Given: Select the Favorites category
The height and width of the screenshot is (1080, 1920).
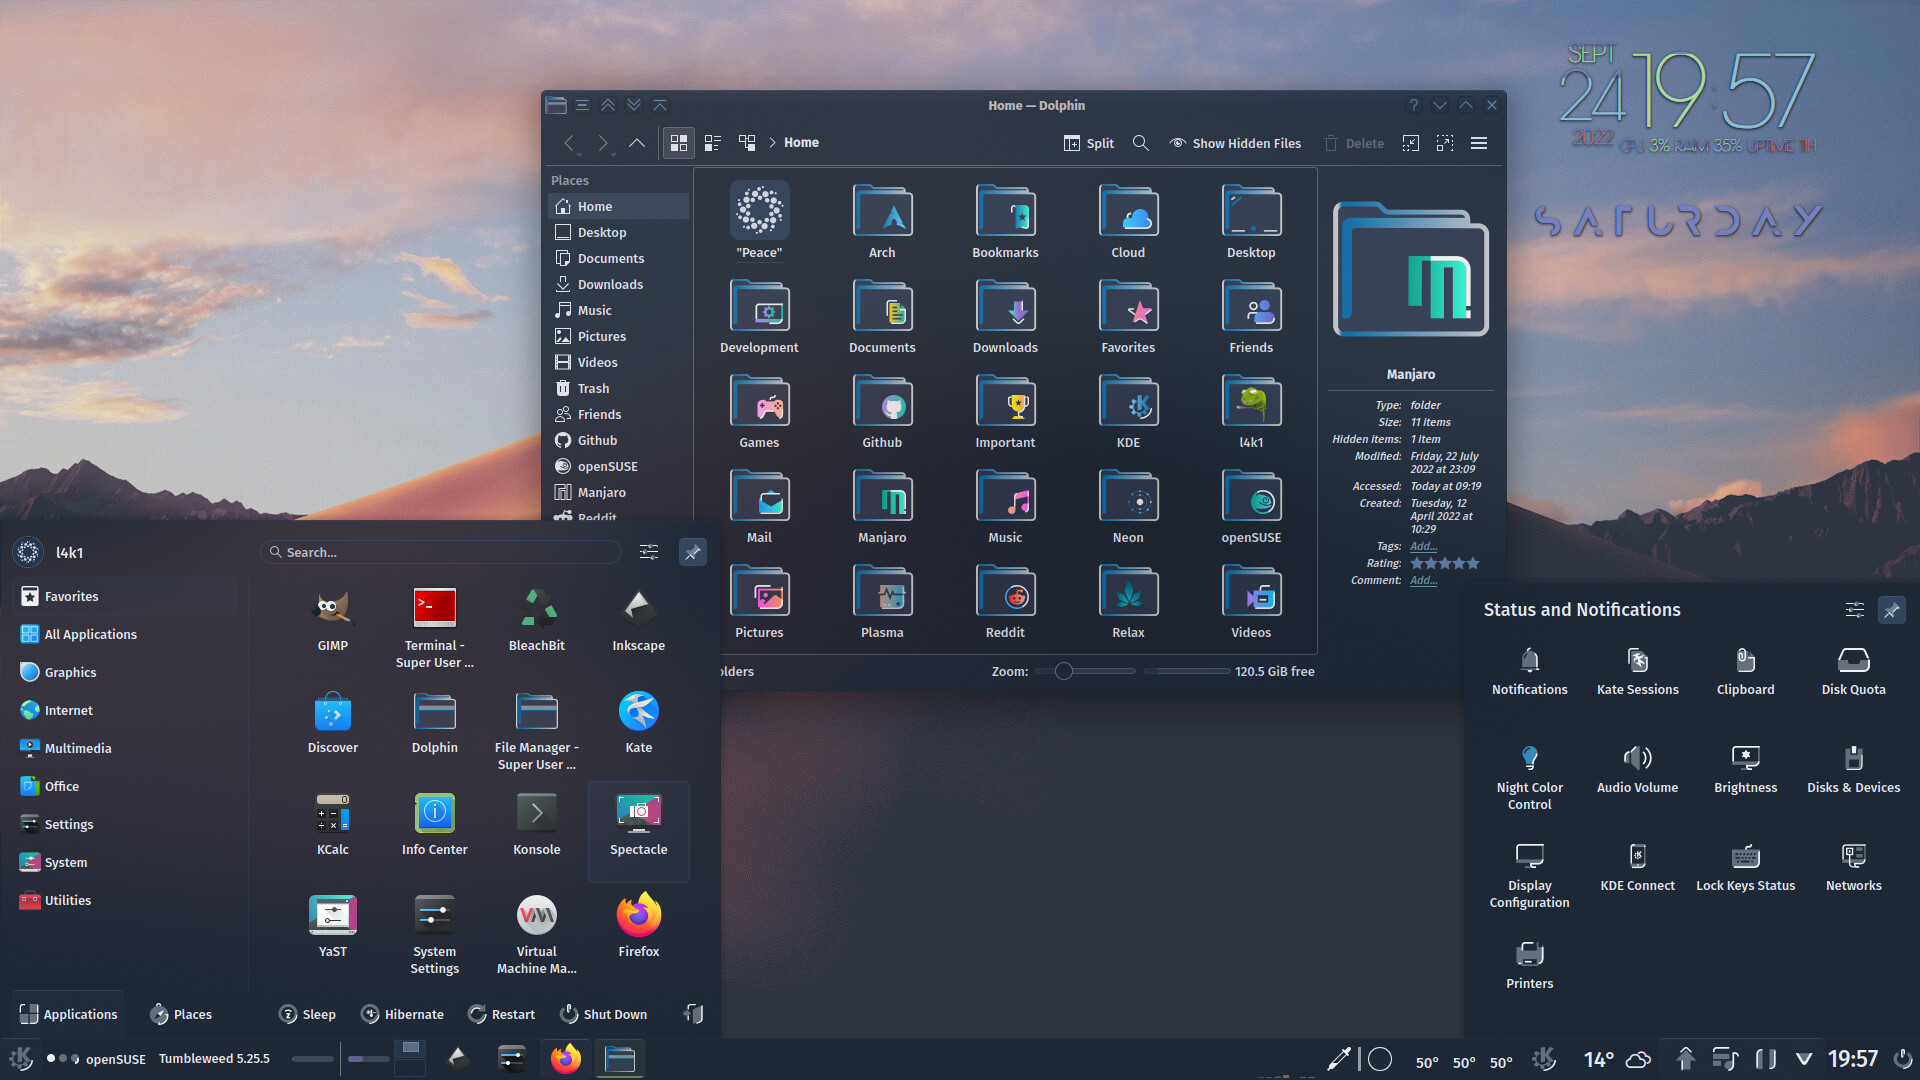Looking at the screenshot, I should pyautogui.click(x=125, y=596).
